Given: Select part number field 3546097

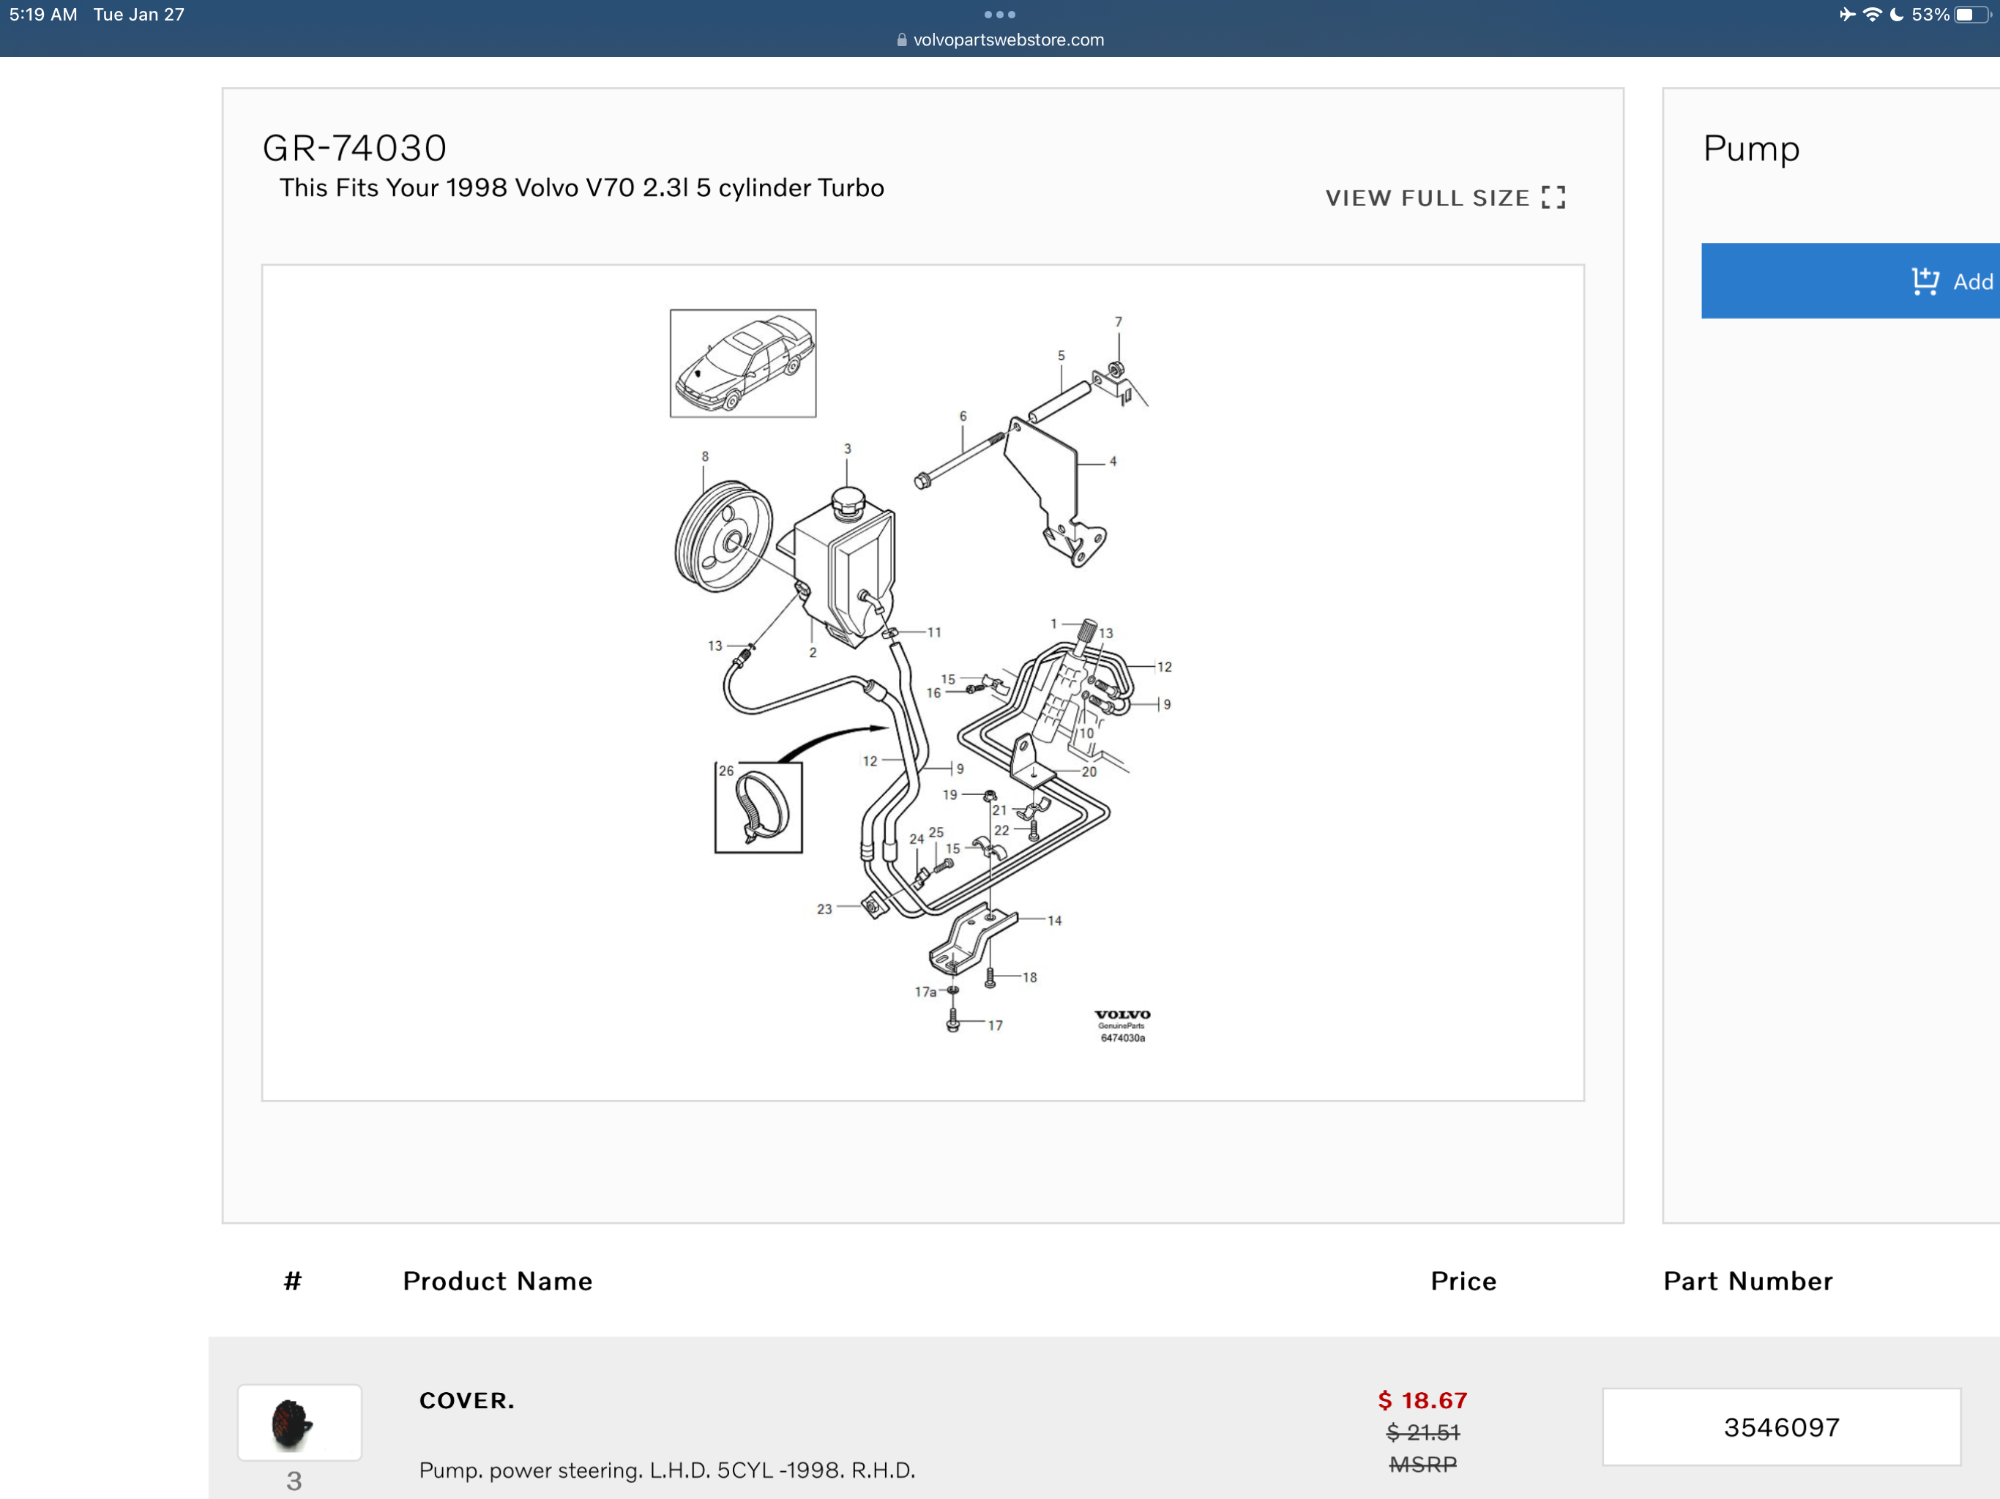Looking at the screenshot, I should pyautogui.click(x=1781, y=1427).
